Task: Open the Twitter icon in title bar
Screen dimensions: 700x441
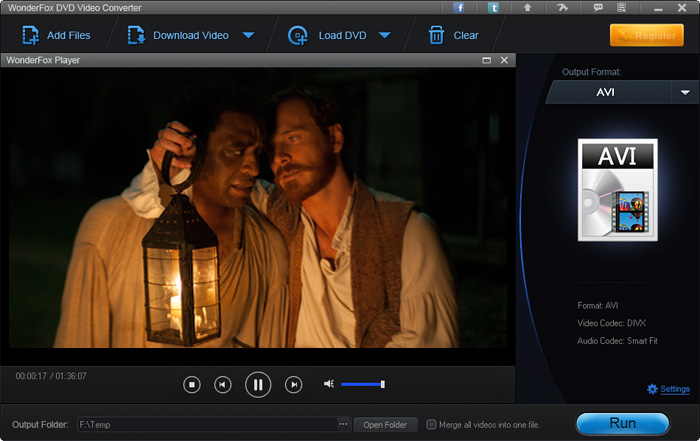Action: pos(493,8)
